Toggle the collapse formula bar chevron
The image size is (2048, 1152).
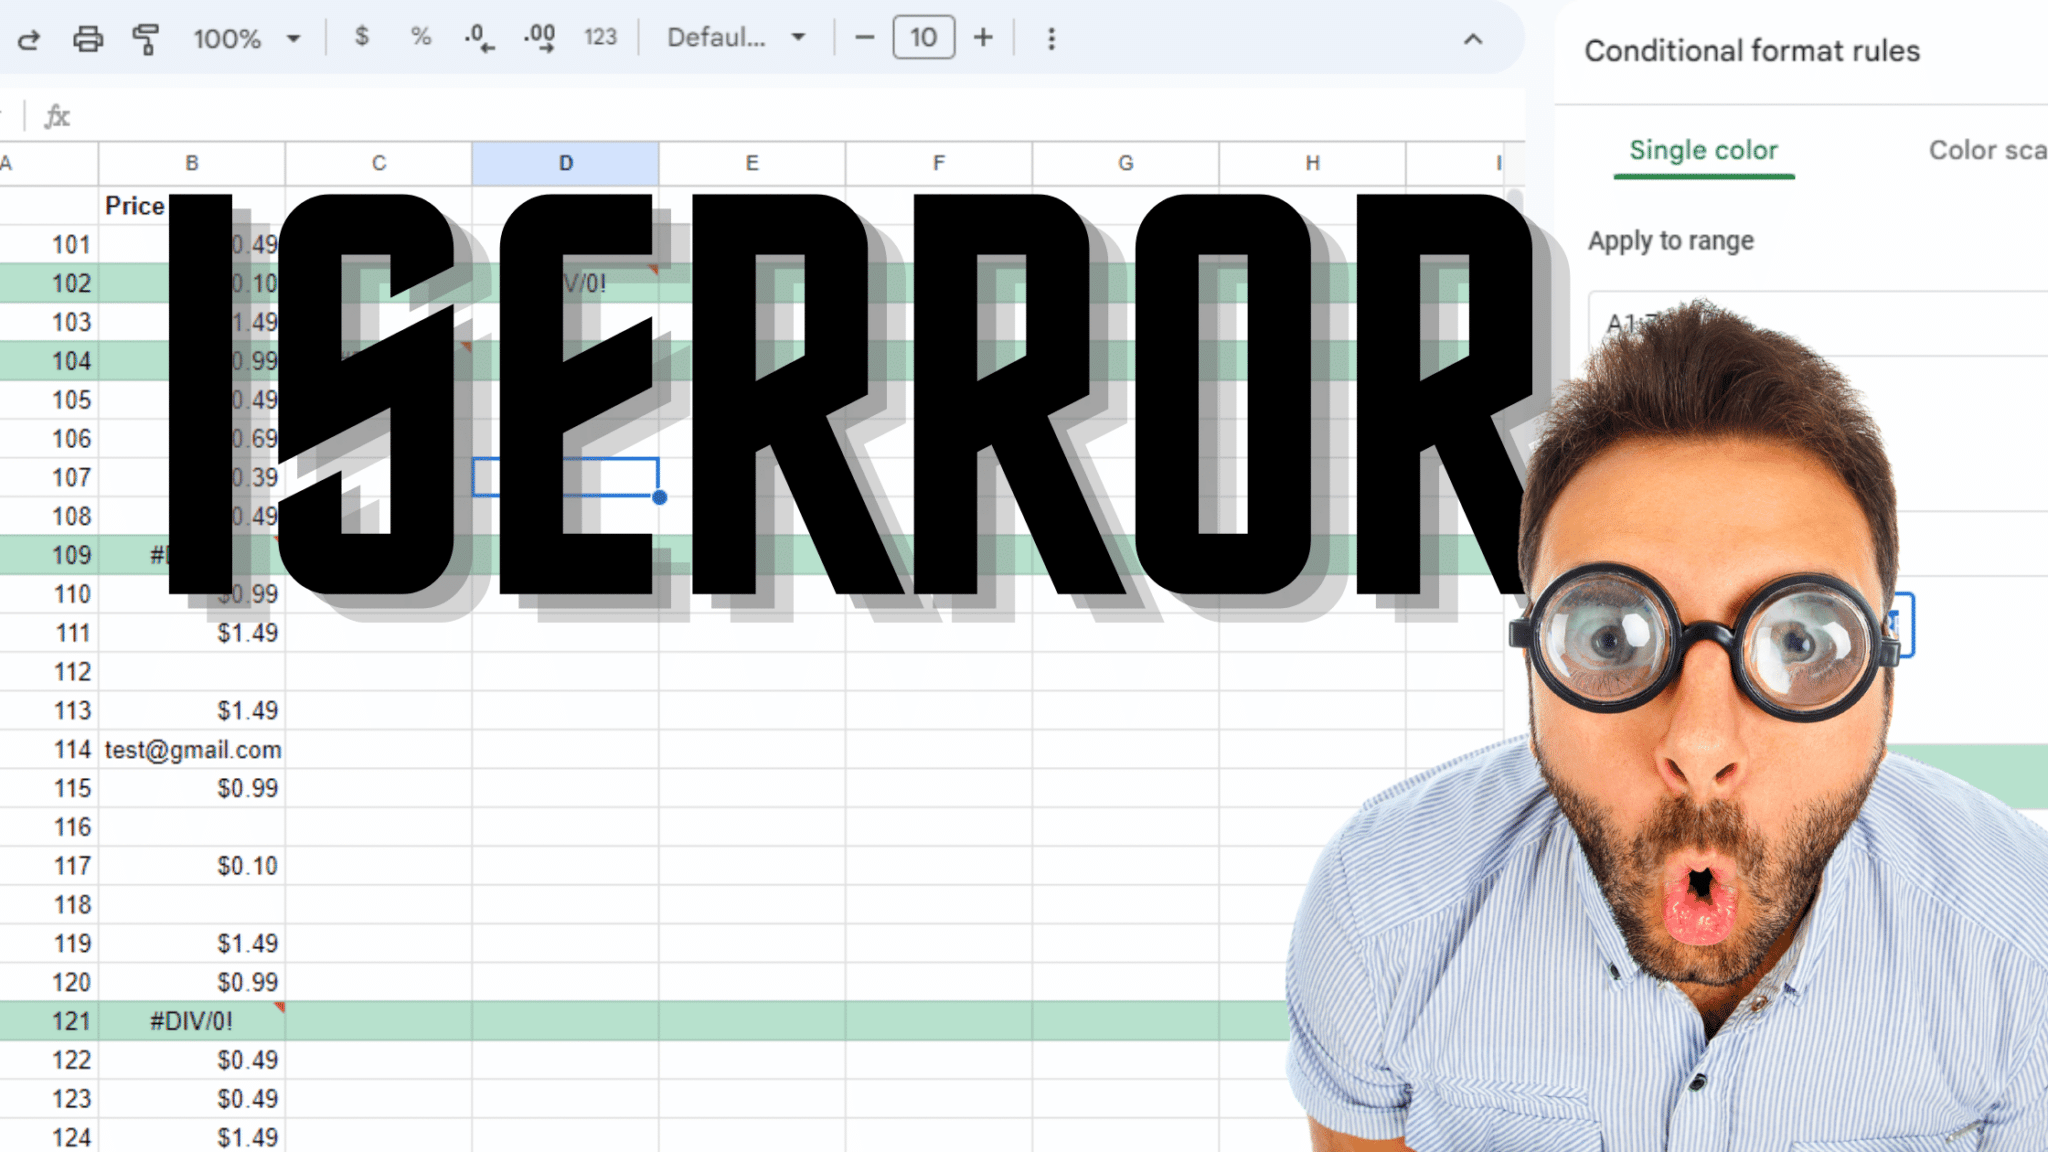(x=1473, y=38)
